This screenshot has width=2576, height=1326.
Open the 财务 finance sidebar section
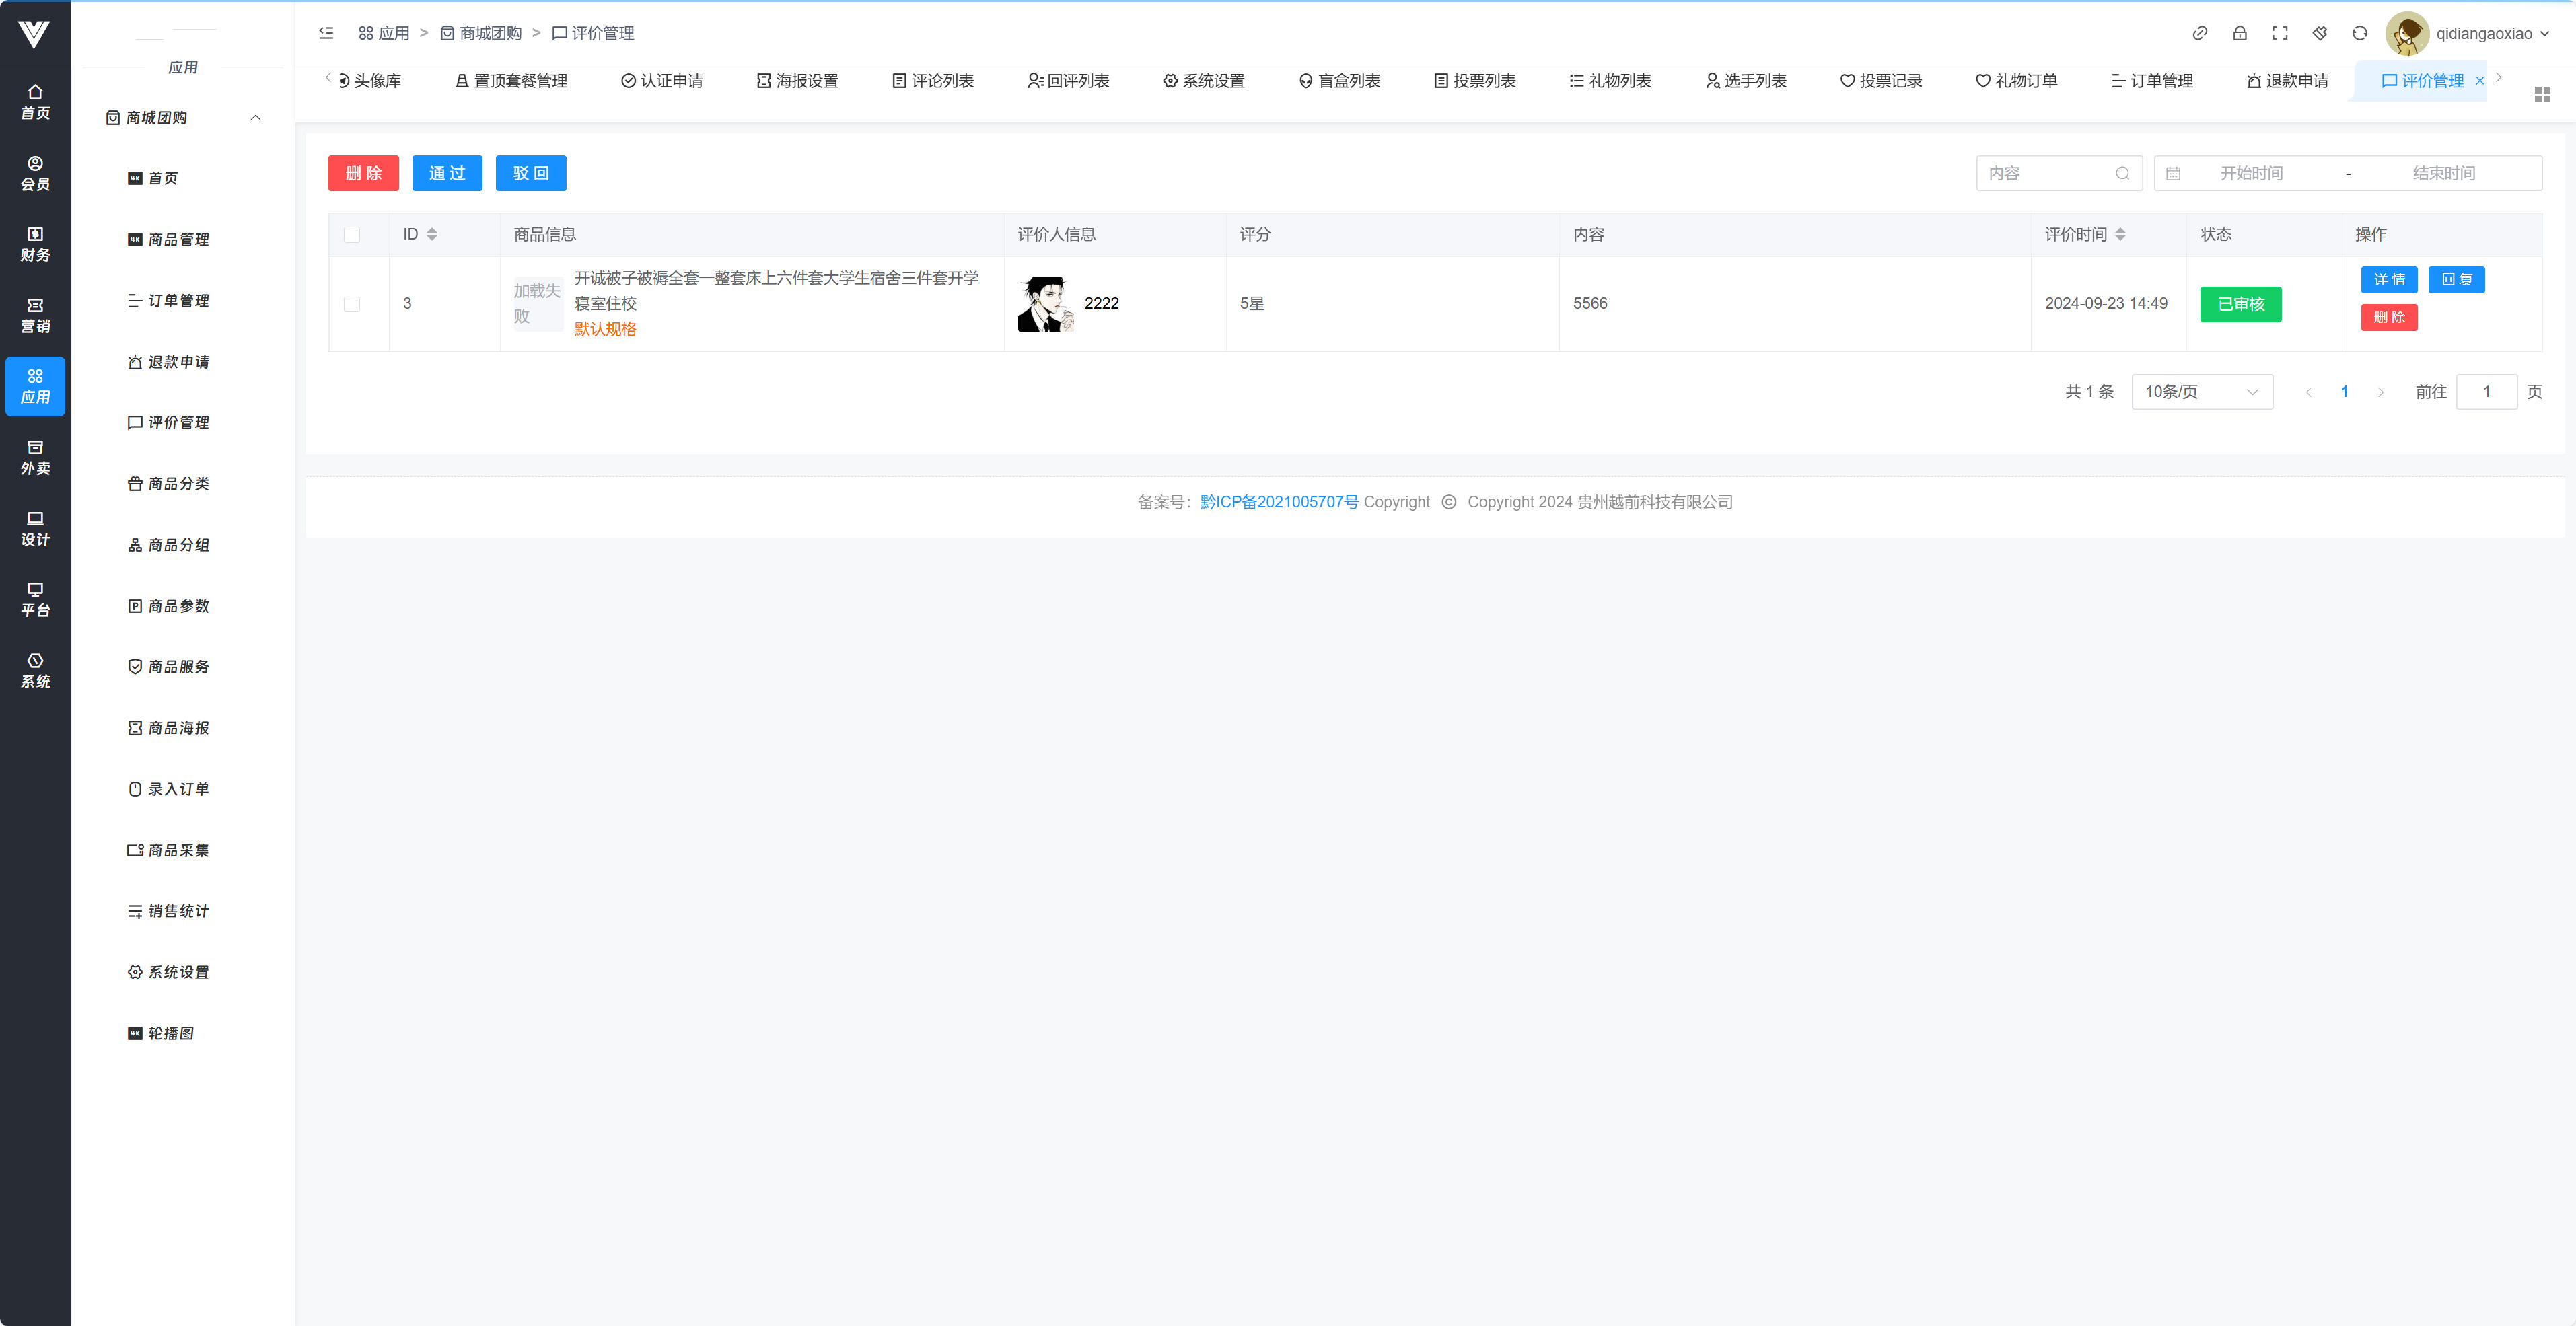pyautogui.click(x=35, y=244)
